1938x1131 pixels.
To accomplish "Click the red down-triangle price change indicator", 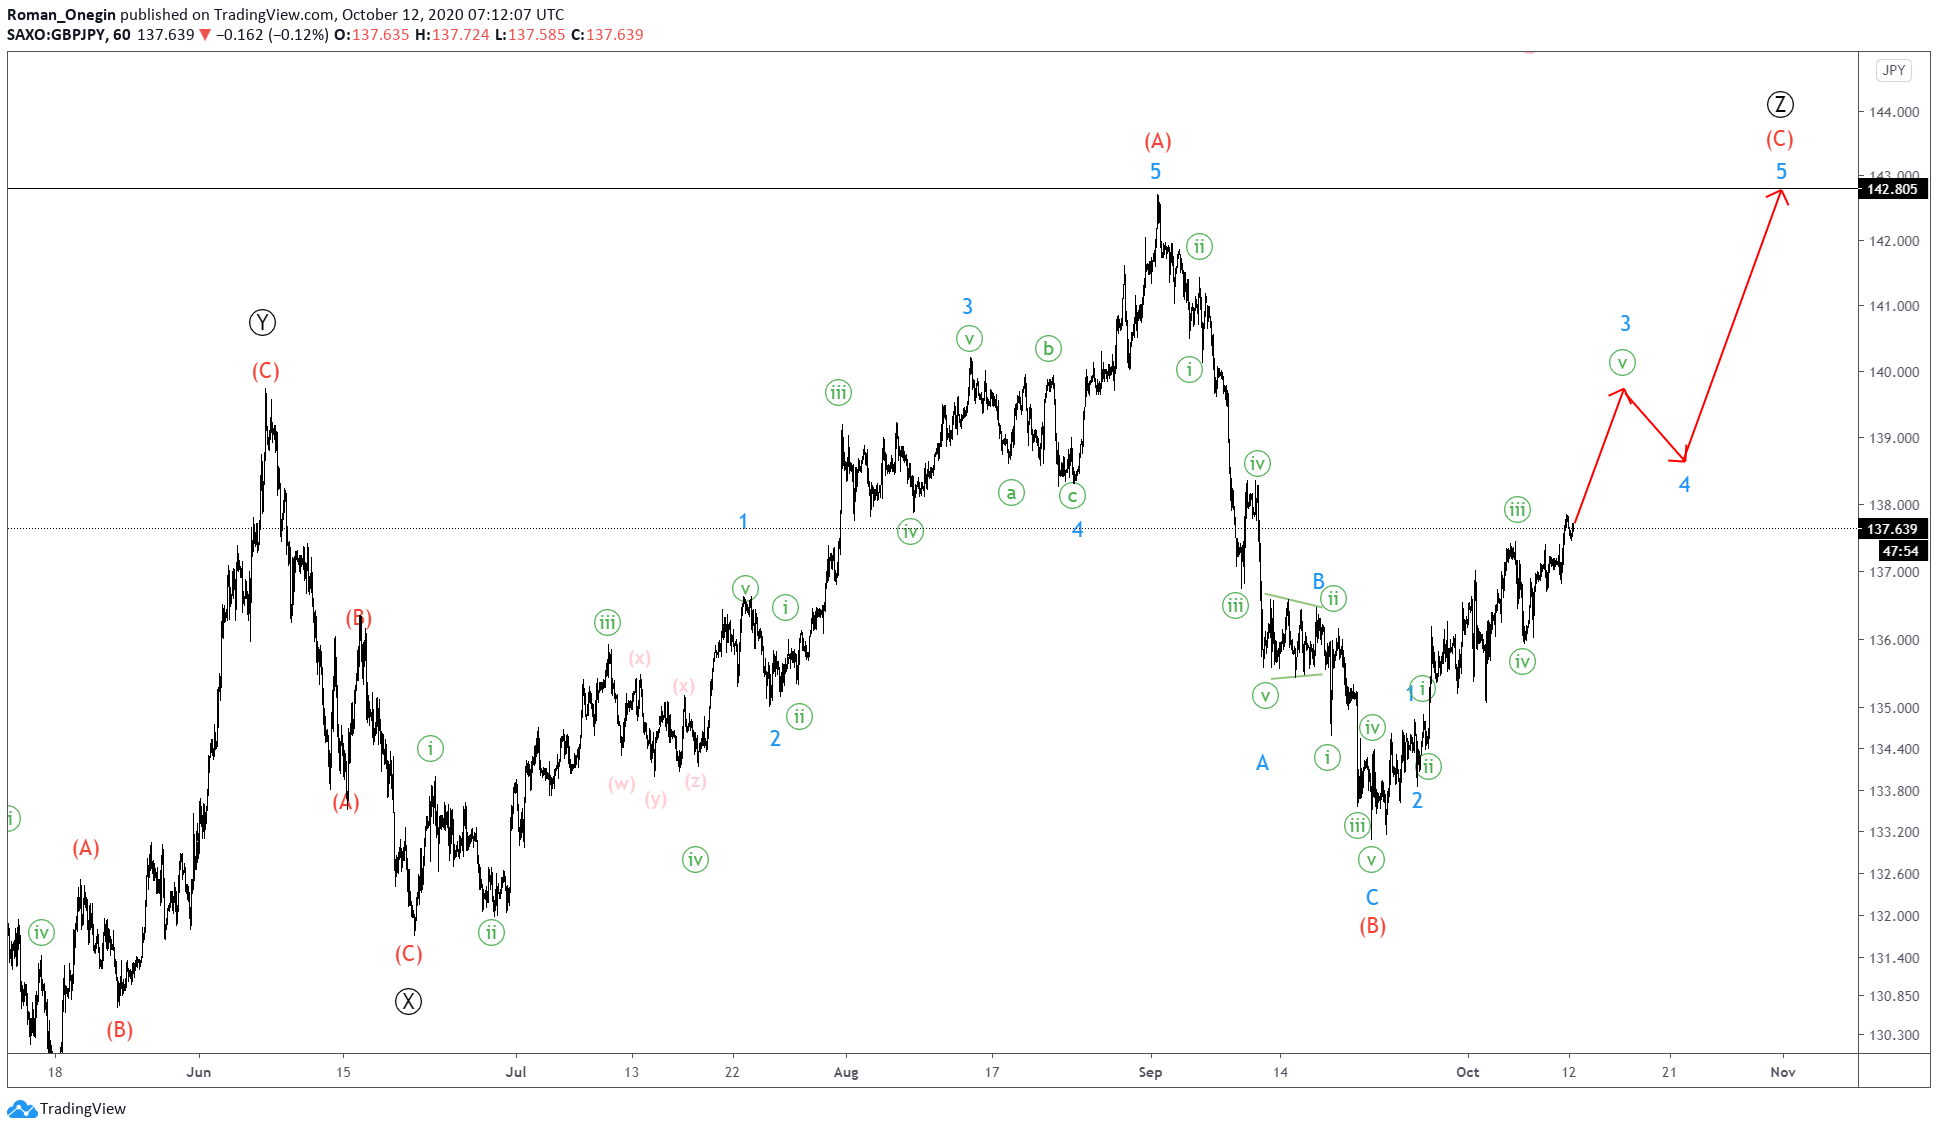I will pyautogui.click(x=205, y=35).
